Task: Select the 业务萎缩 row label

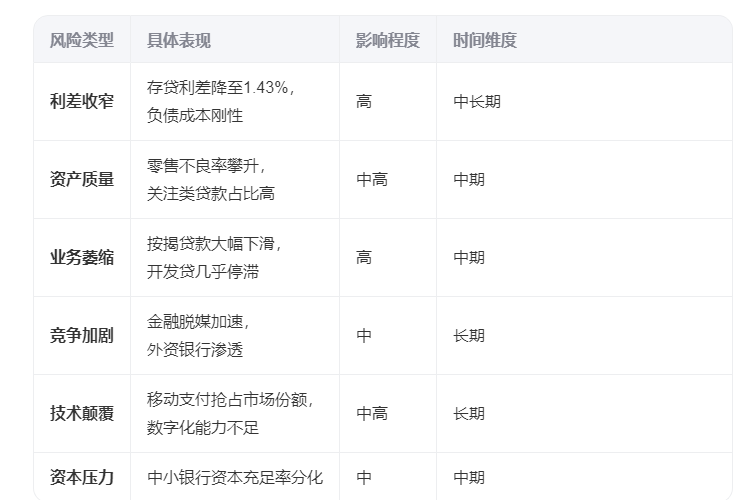Action: coord(82,258)
